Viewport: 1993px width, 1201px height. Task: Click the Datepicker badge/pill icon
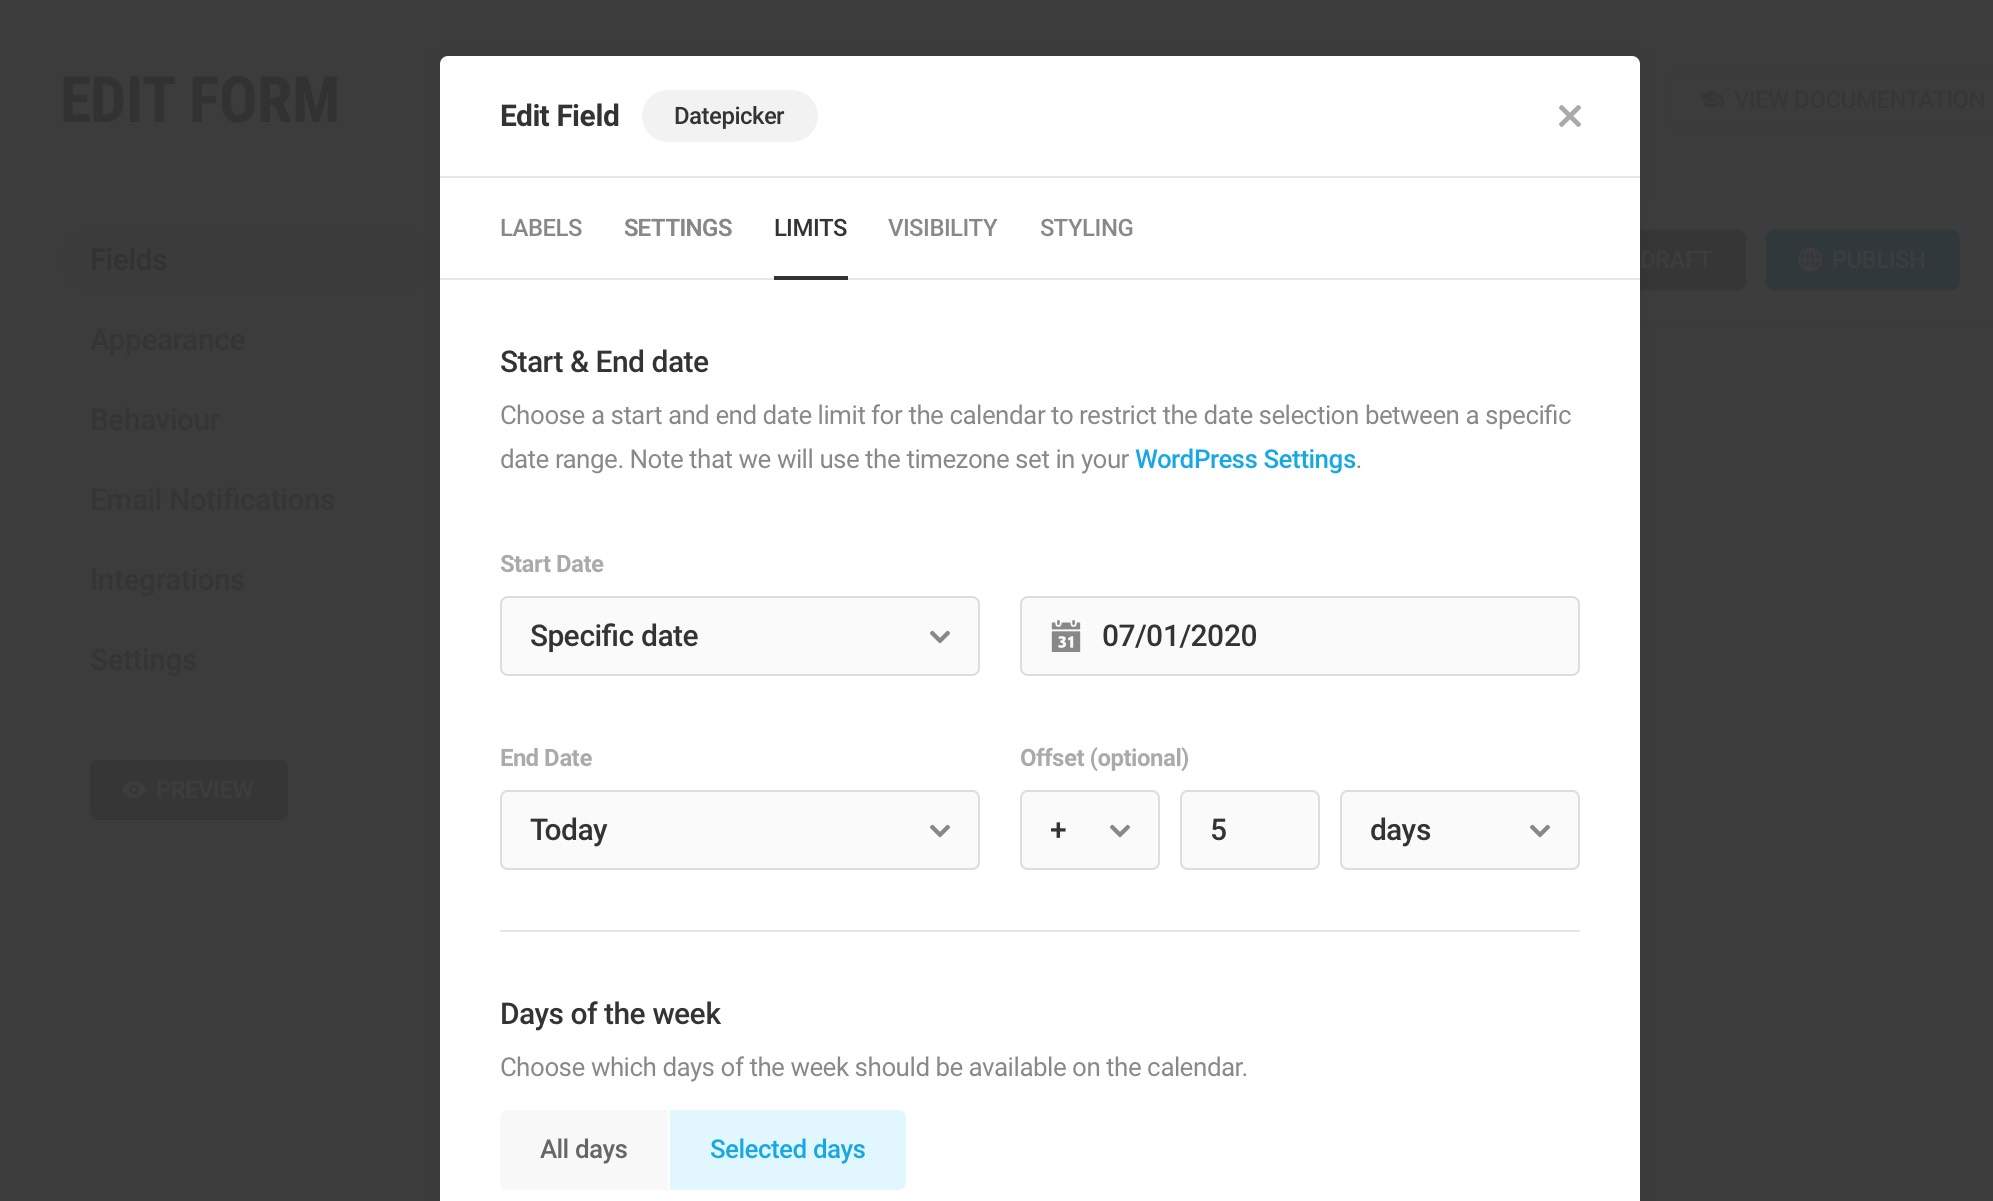(729, 115)
